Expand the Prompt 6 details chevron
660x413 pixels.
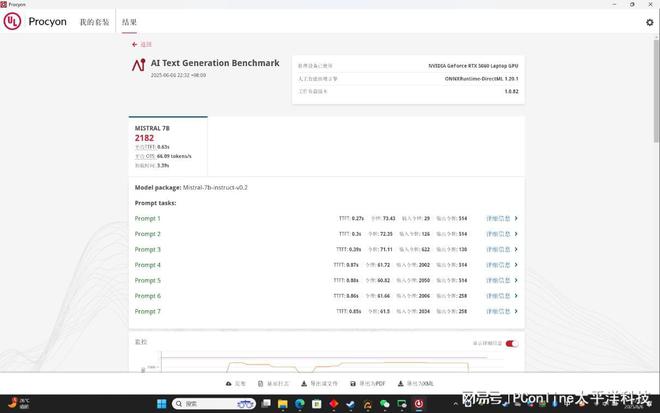516,296
